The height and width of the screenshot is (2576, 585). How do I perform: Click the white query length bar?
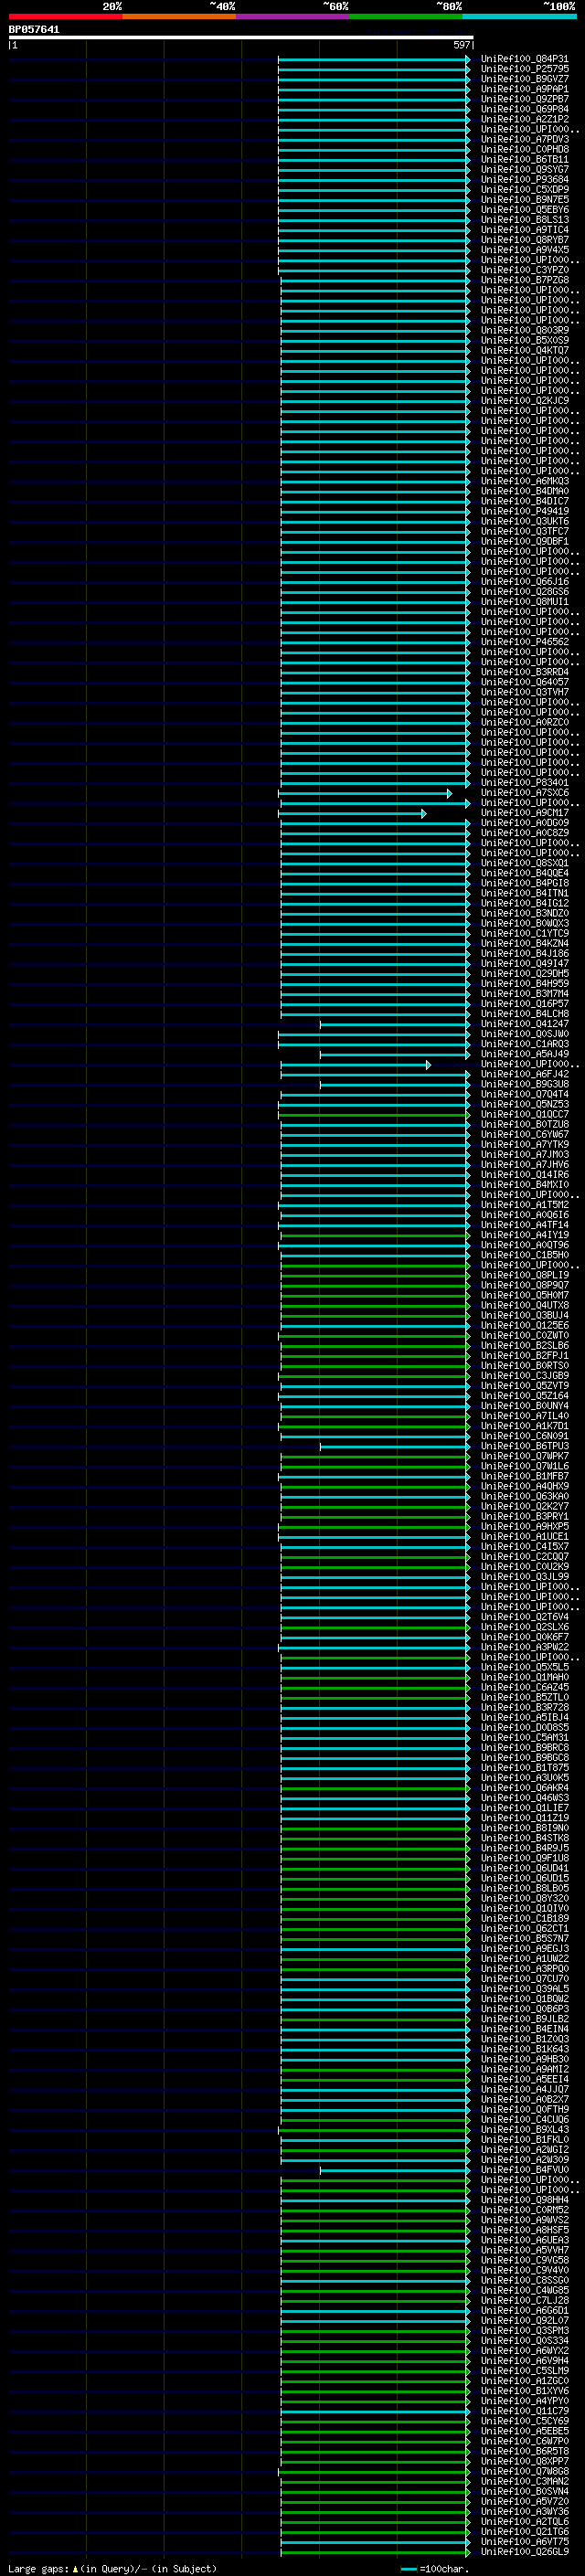pos(241,37)
